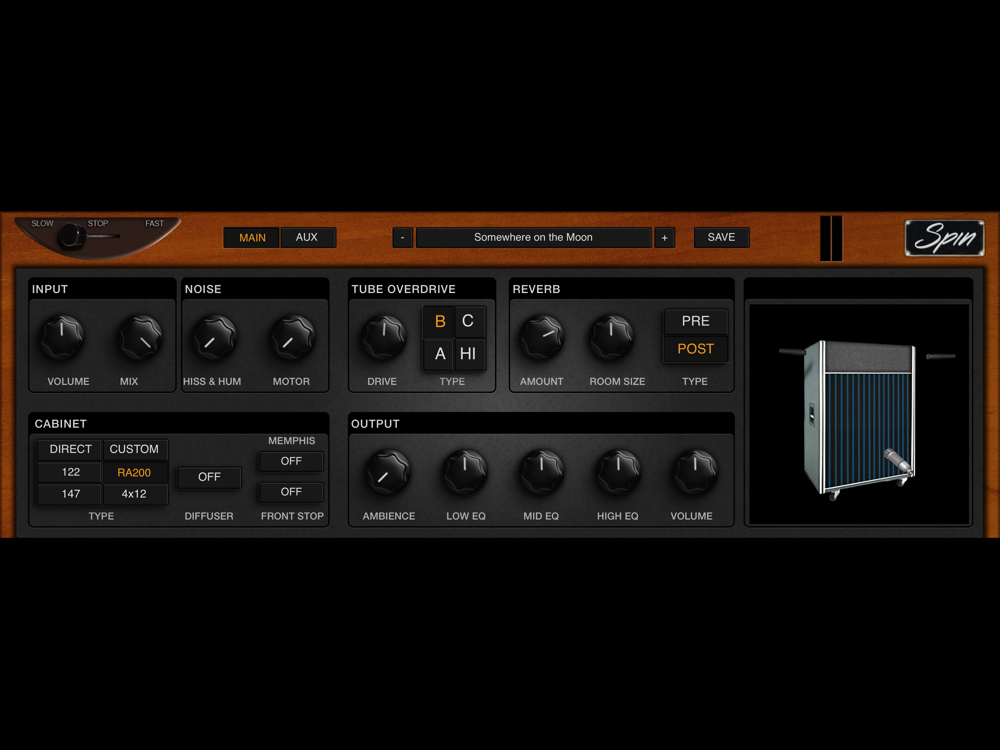1000x750 pixels.
Task: Click the Input MIX knob
Action: [140, 337]
